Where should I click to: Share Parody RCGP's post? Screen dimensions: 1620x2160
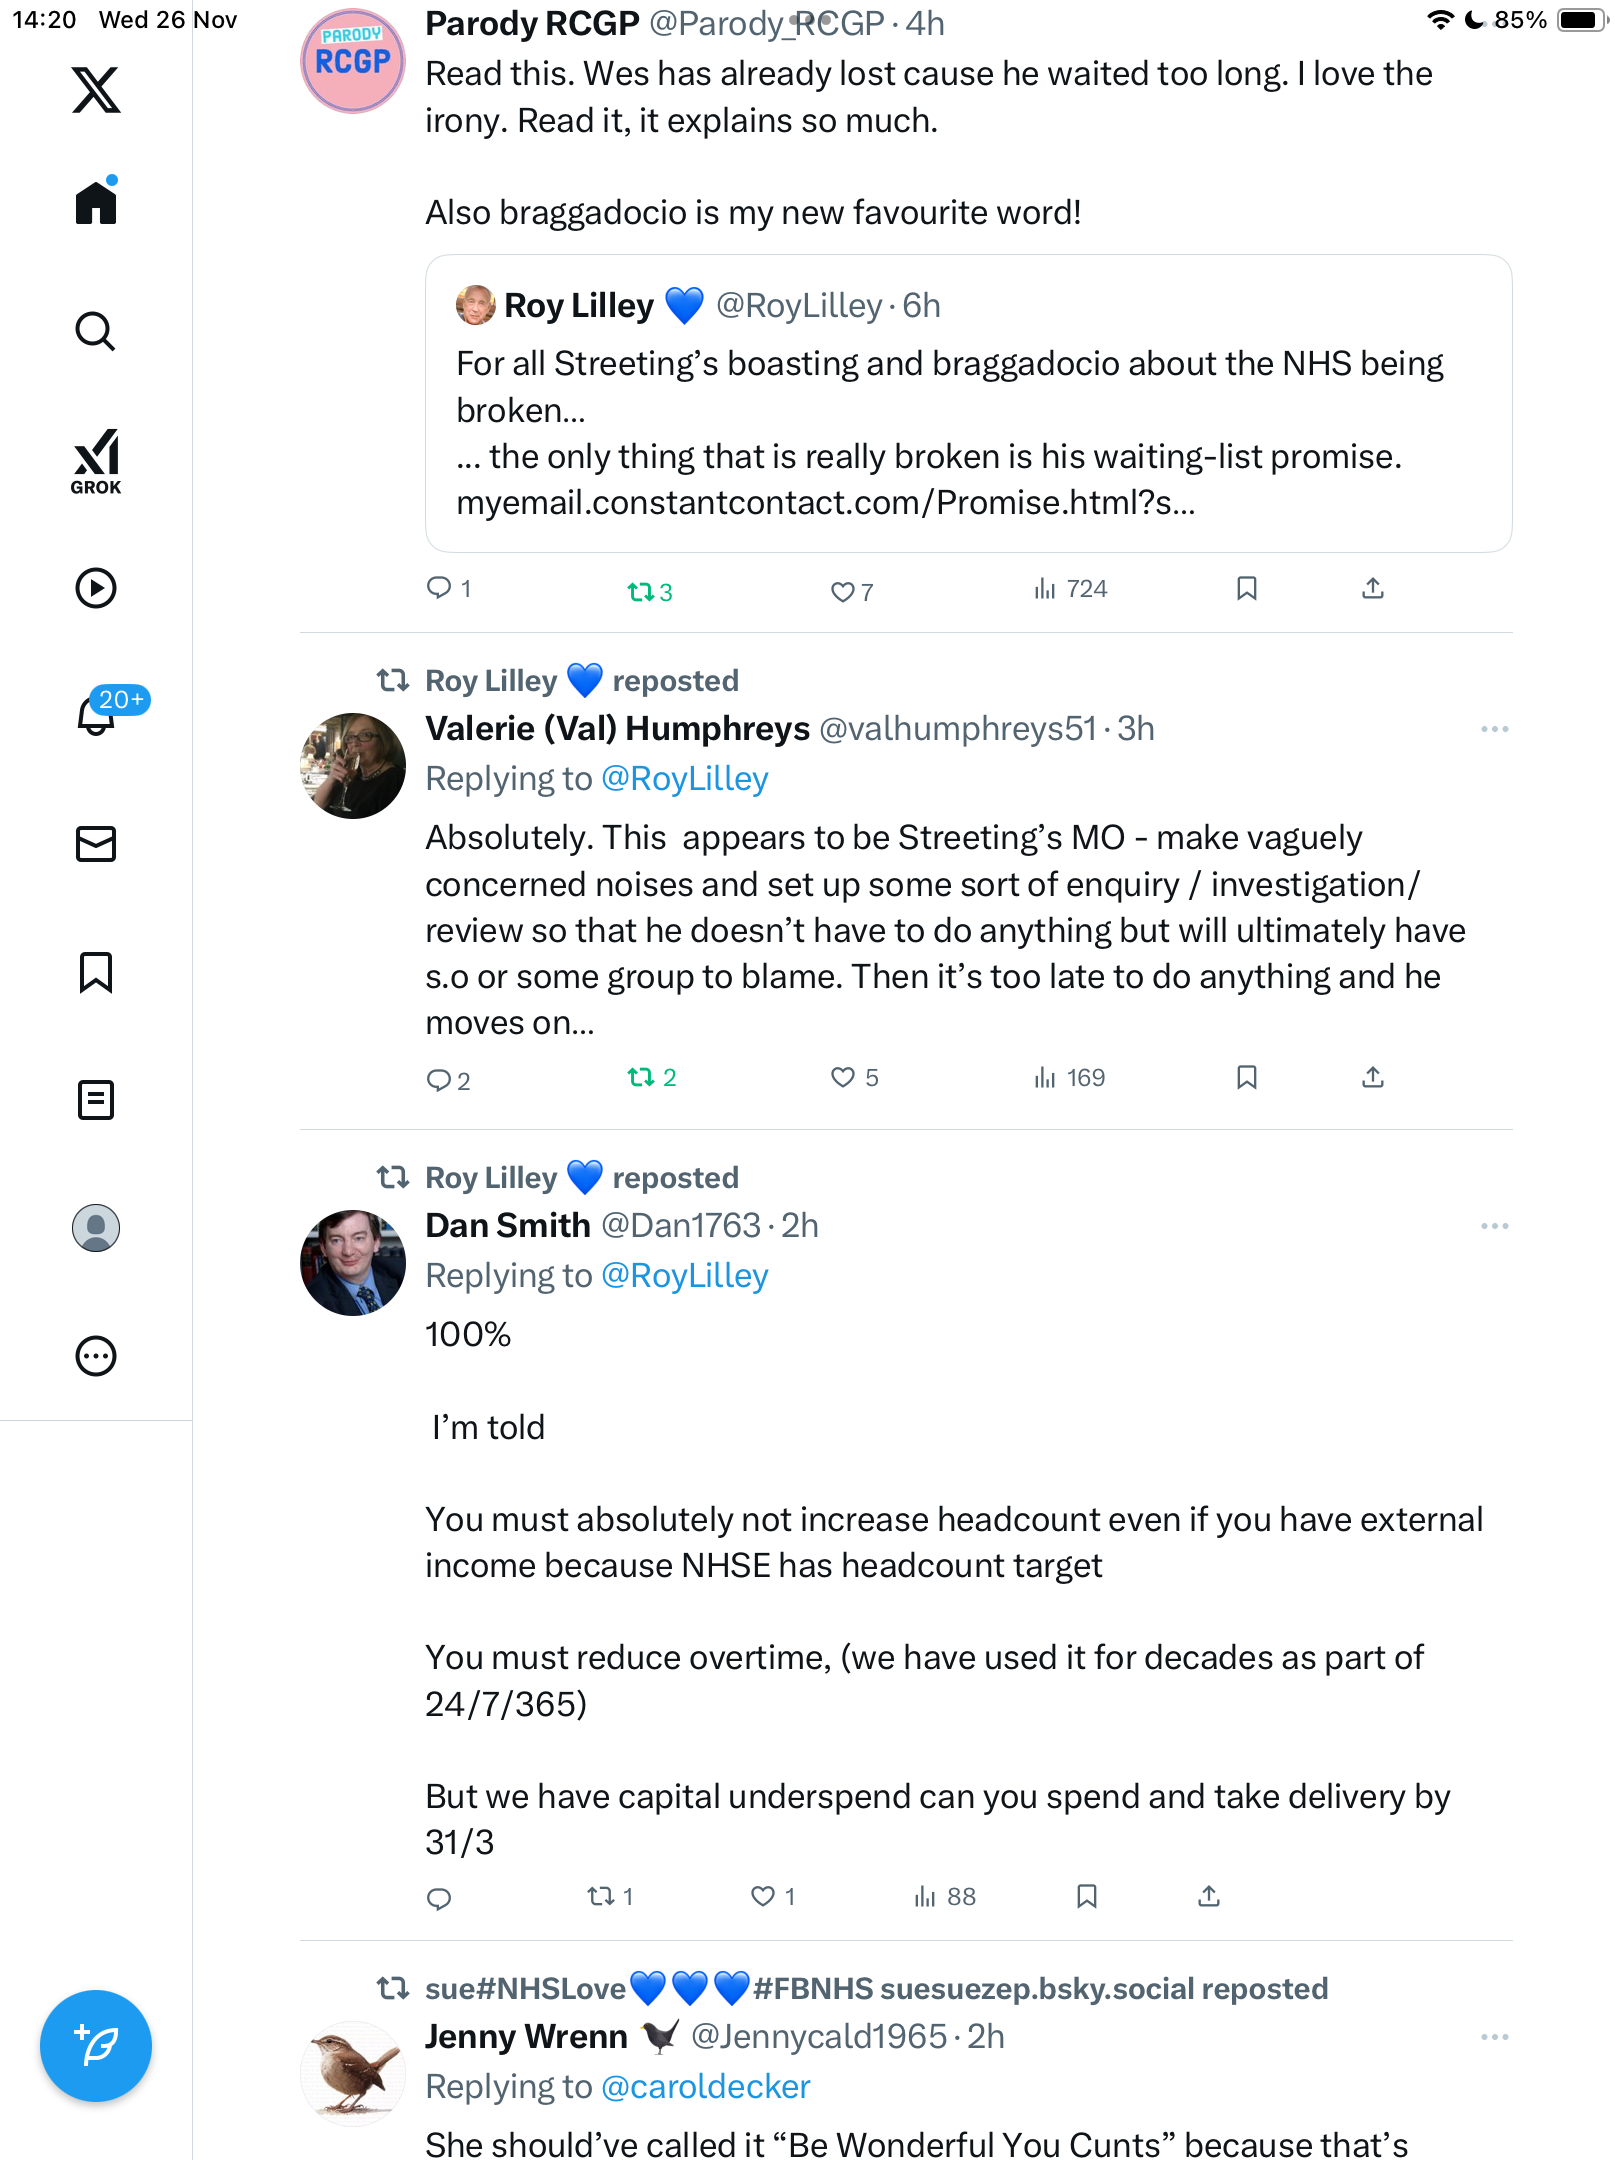[x=1373, y=588]
